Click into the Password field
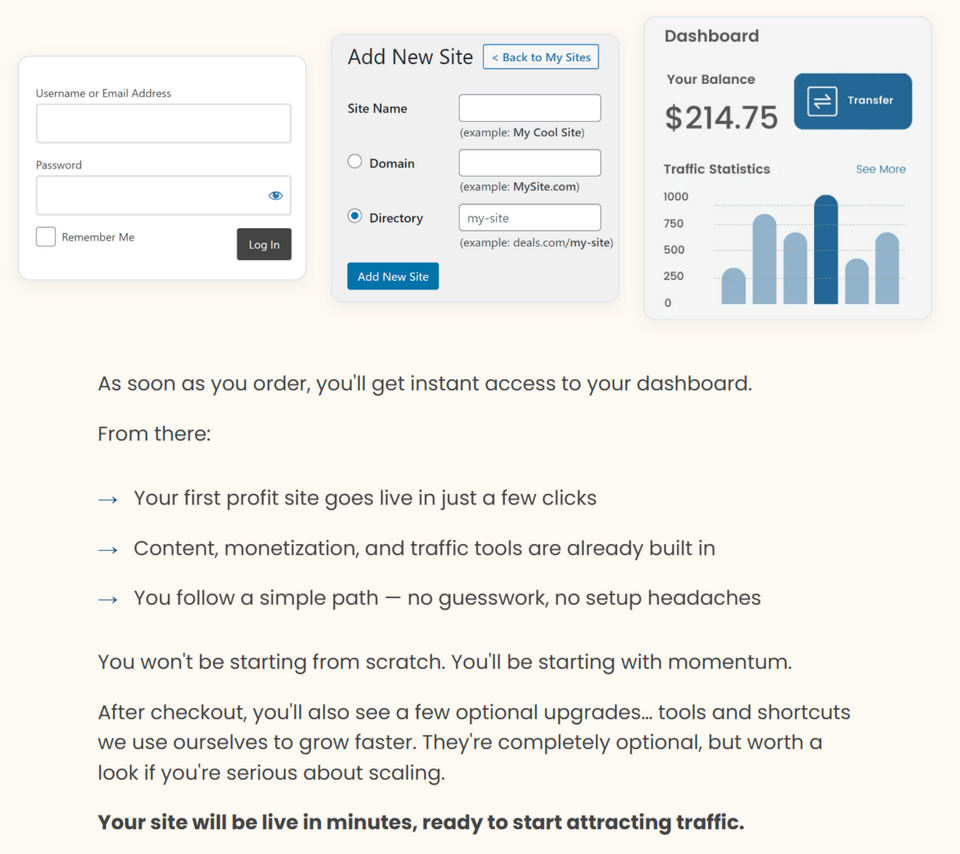Screen dimensions: 960x854 point(150,196)
